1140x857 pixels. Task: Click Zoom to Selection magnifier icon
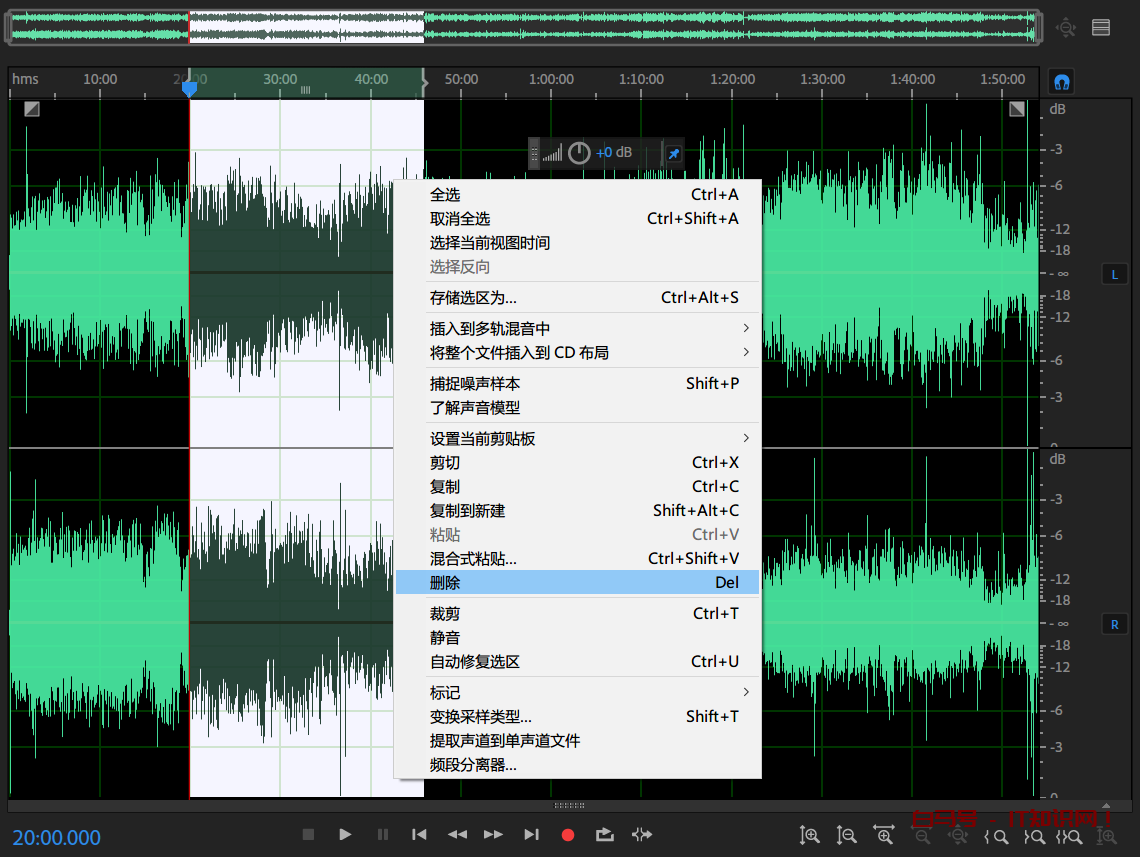tap(1070, 836)
